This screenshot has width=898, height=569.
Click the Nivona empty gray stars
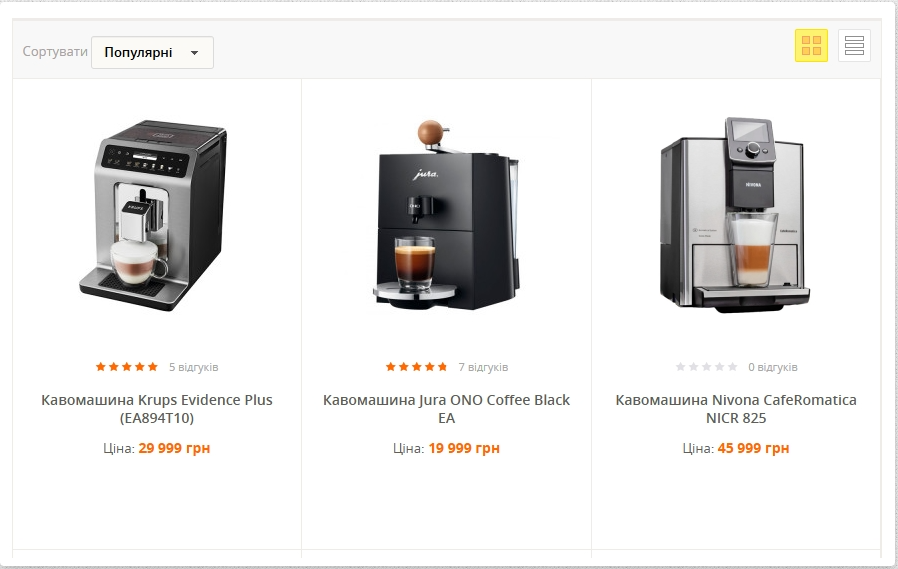(x=706, y=366)
